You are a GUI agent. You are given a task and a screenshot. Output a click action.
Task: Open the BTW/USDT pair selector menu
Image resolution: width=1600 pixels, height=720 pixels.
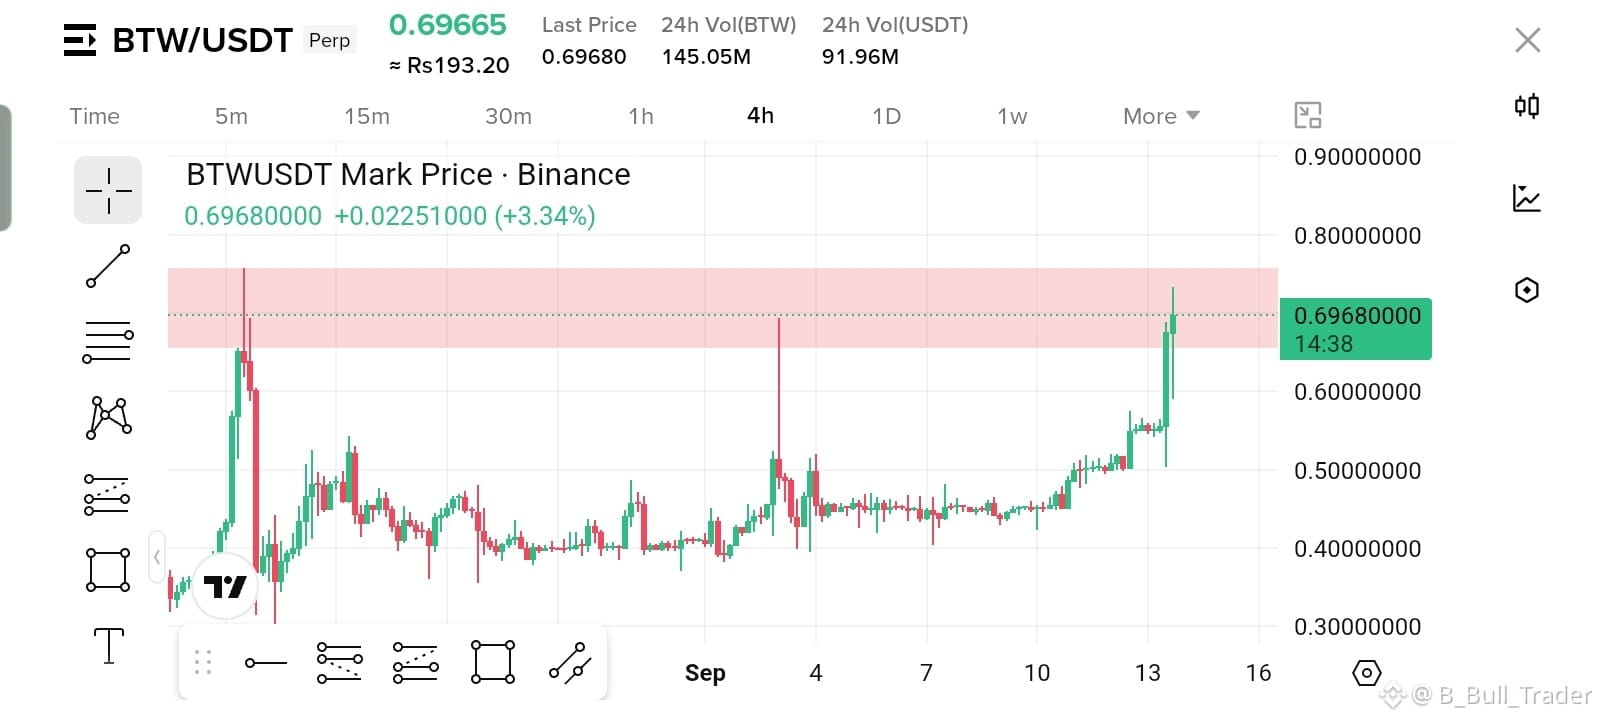point(80,40)
